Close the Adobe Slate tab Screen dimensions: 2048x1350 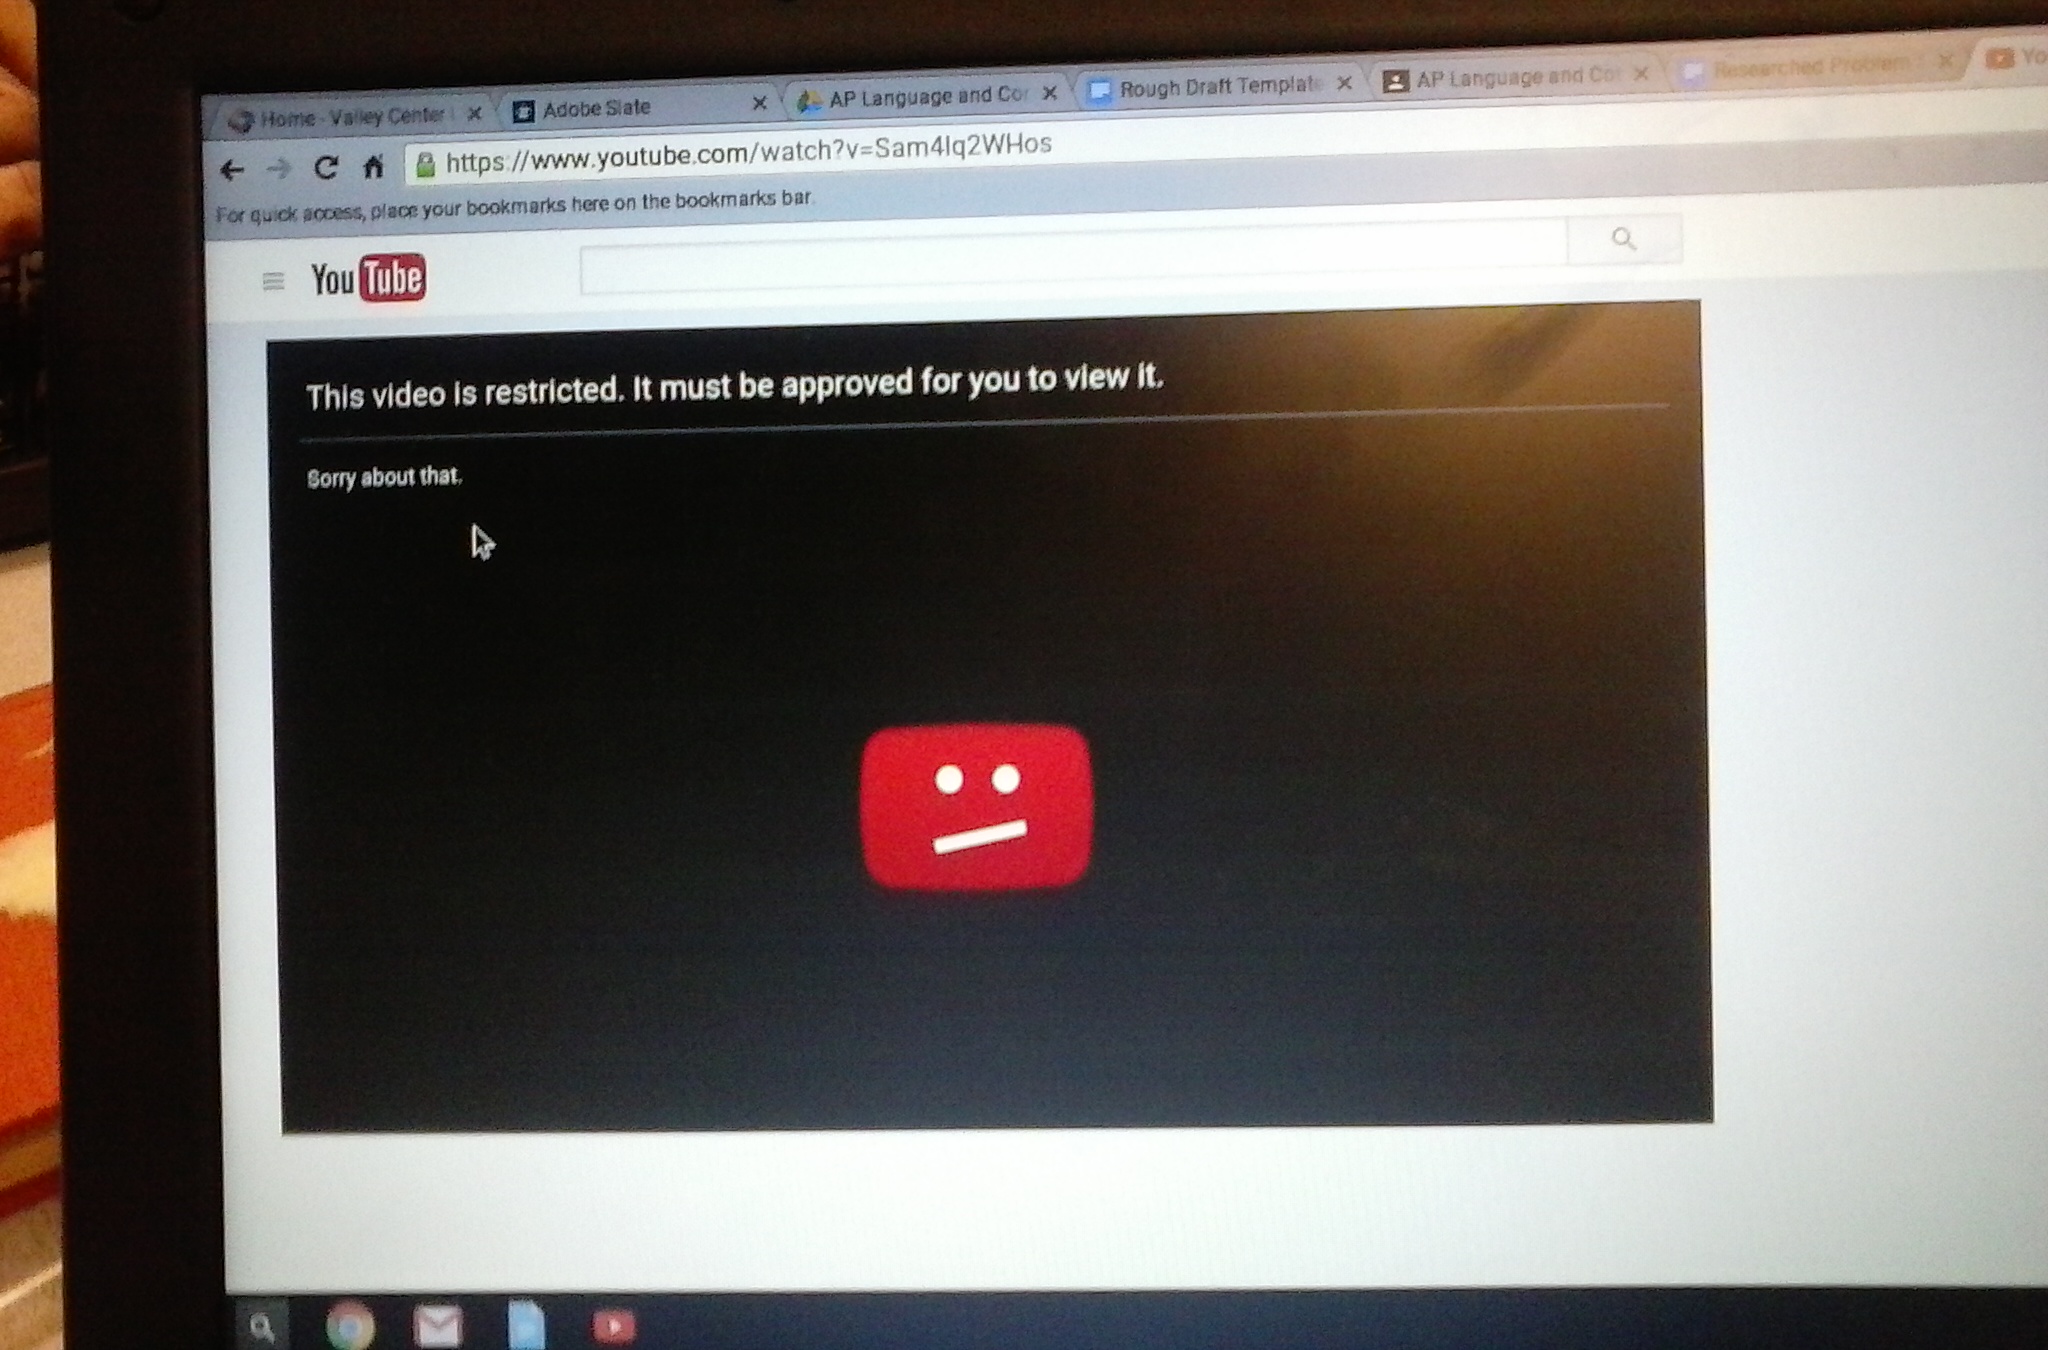pyautogui.click(x=759, y=102)
